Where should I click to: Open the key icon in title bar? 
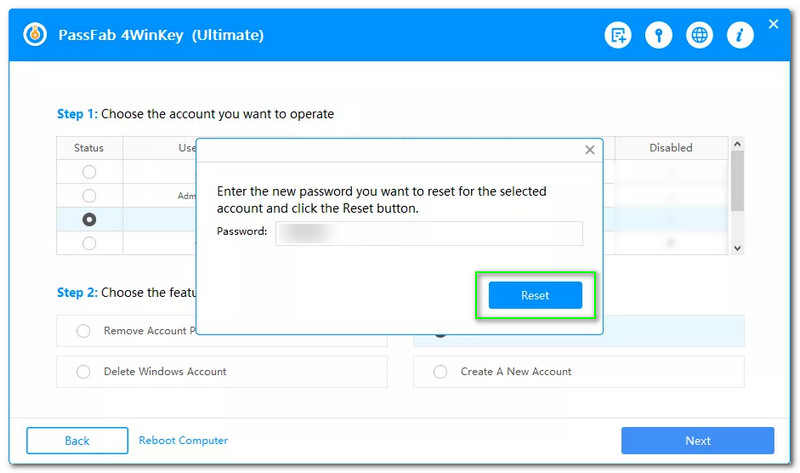(658, 35)
